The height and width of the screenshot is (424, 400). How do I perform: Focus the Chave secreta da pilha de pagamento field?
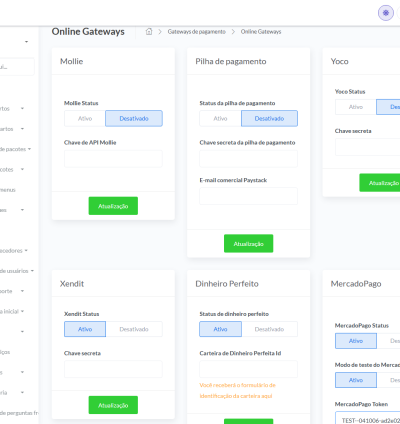point(249,159)
